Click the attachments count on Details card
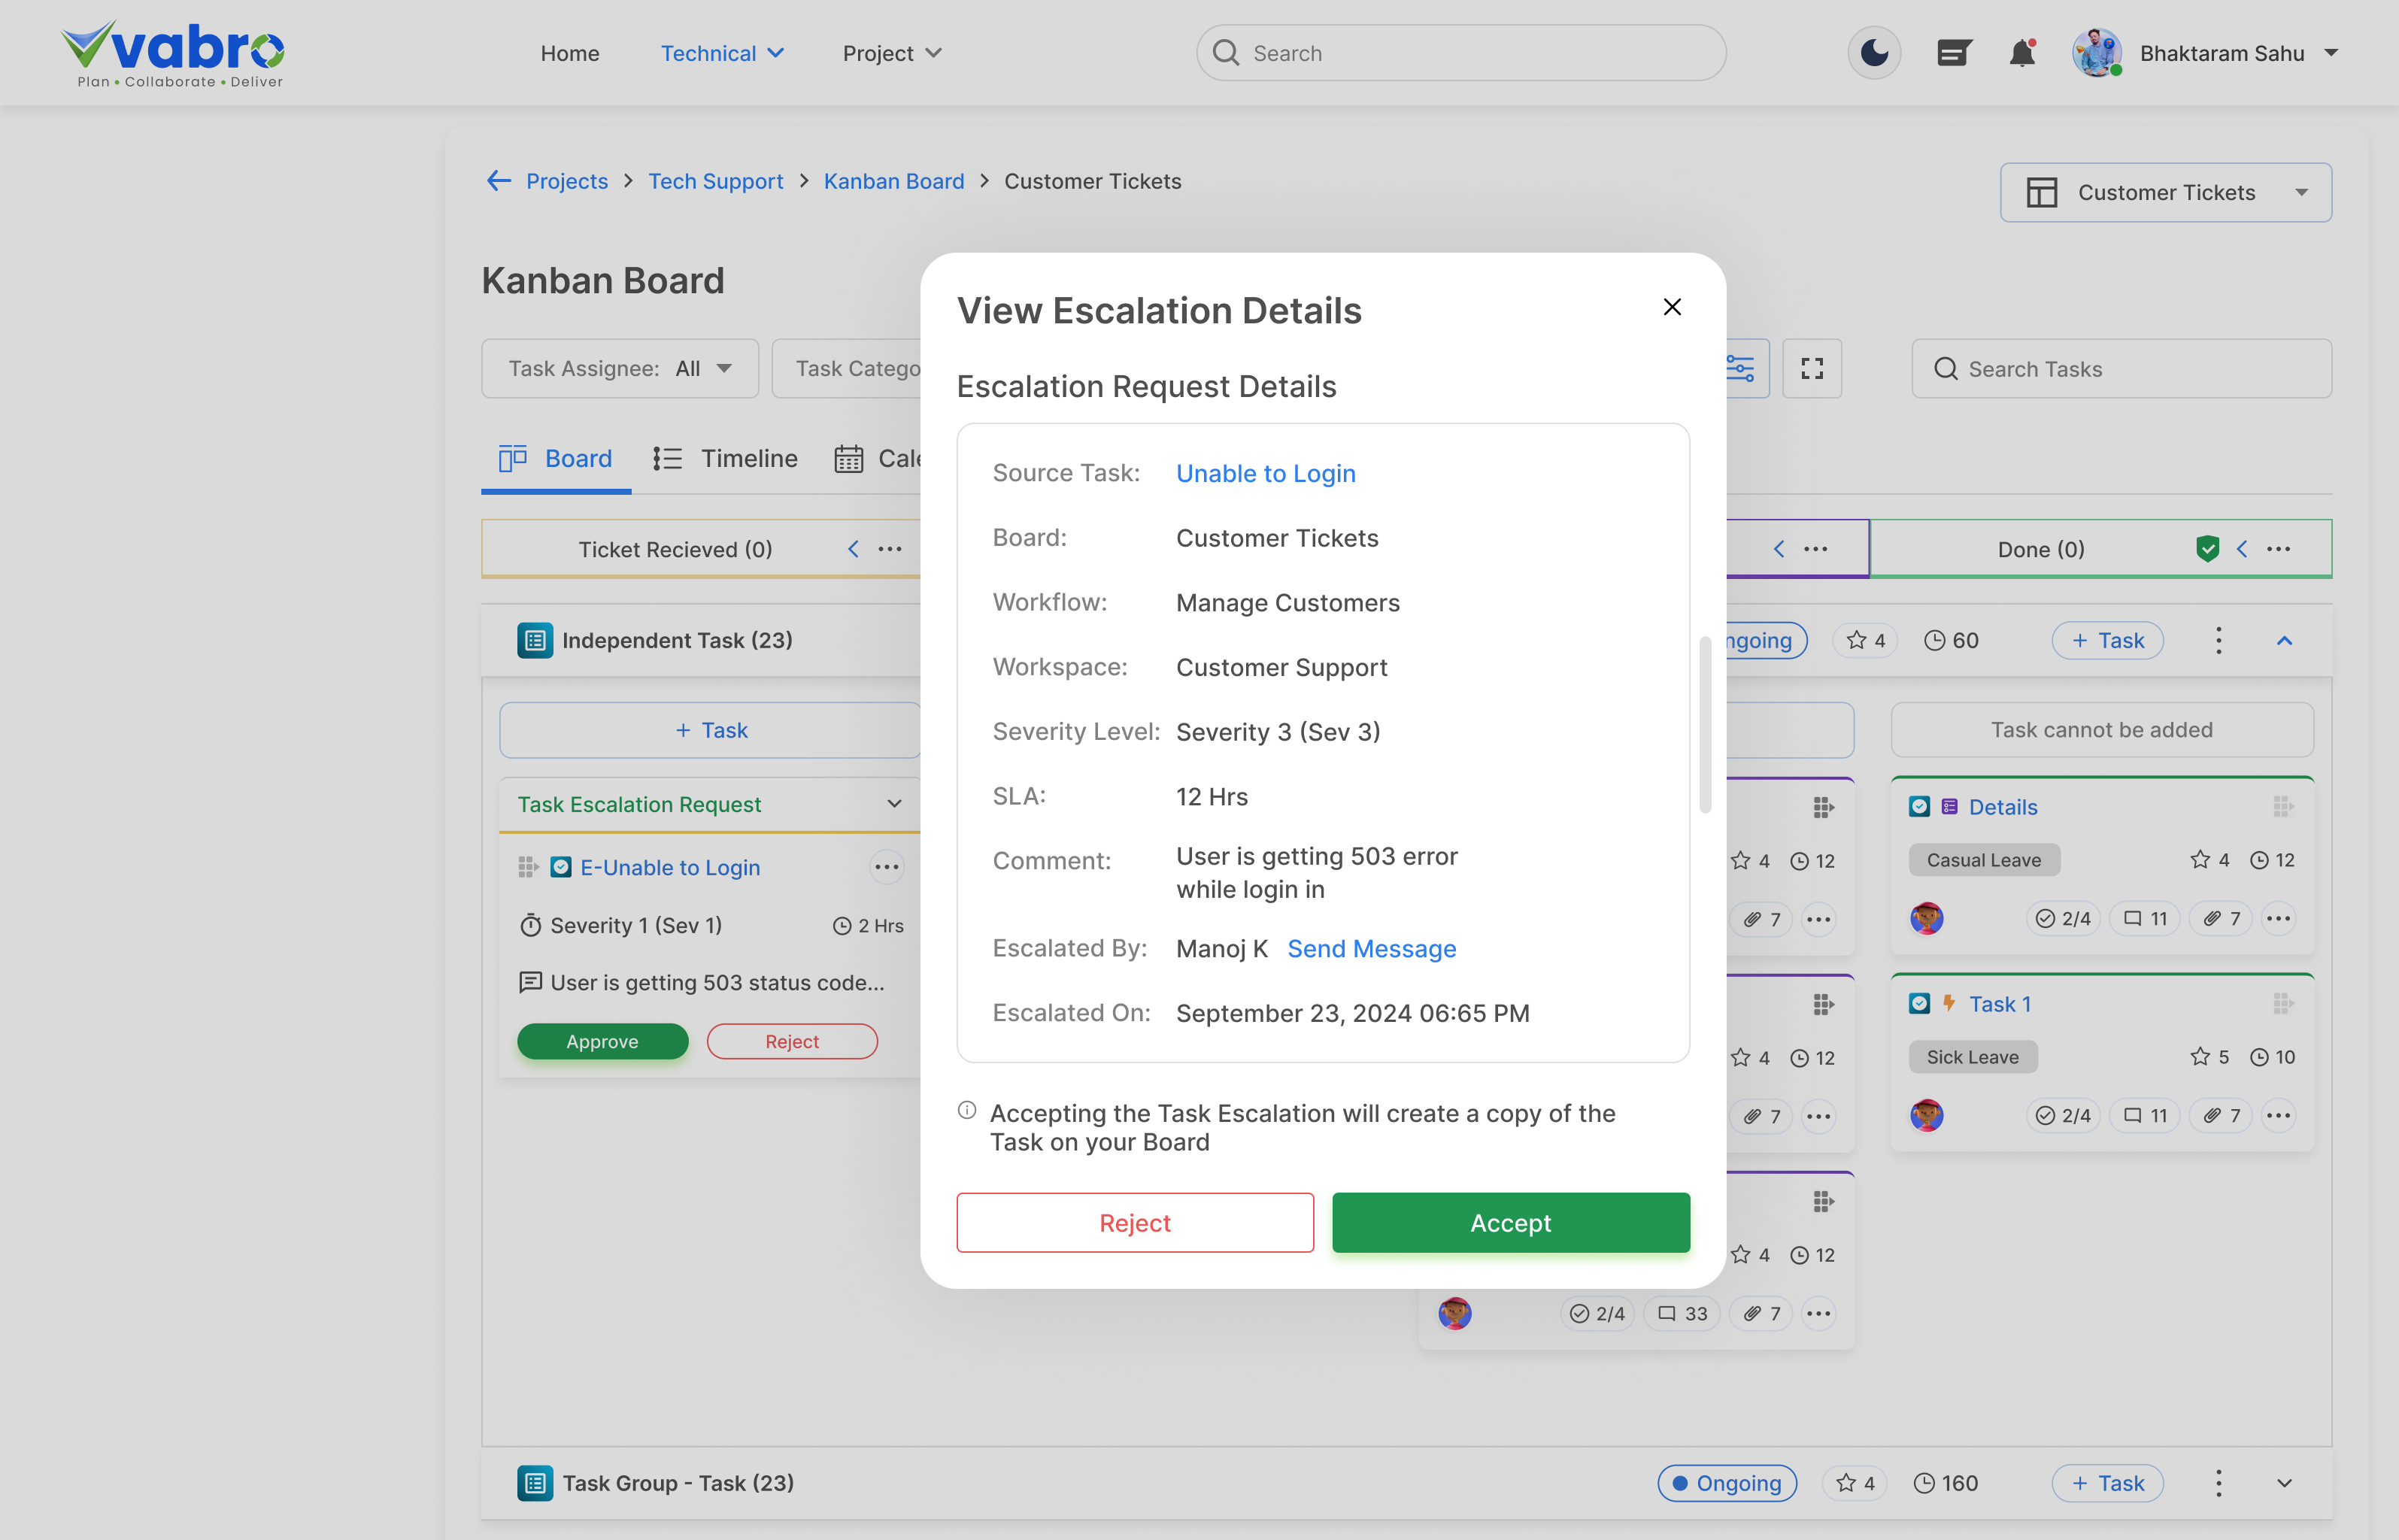 [2221, 918]
